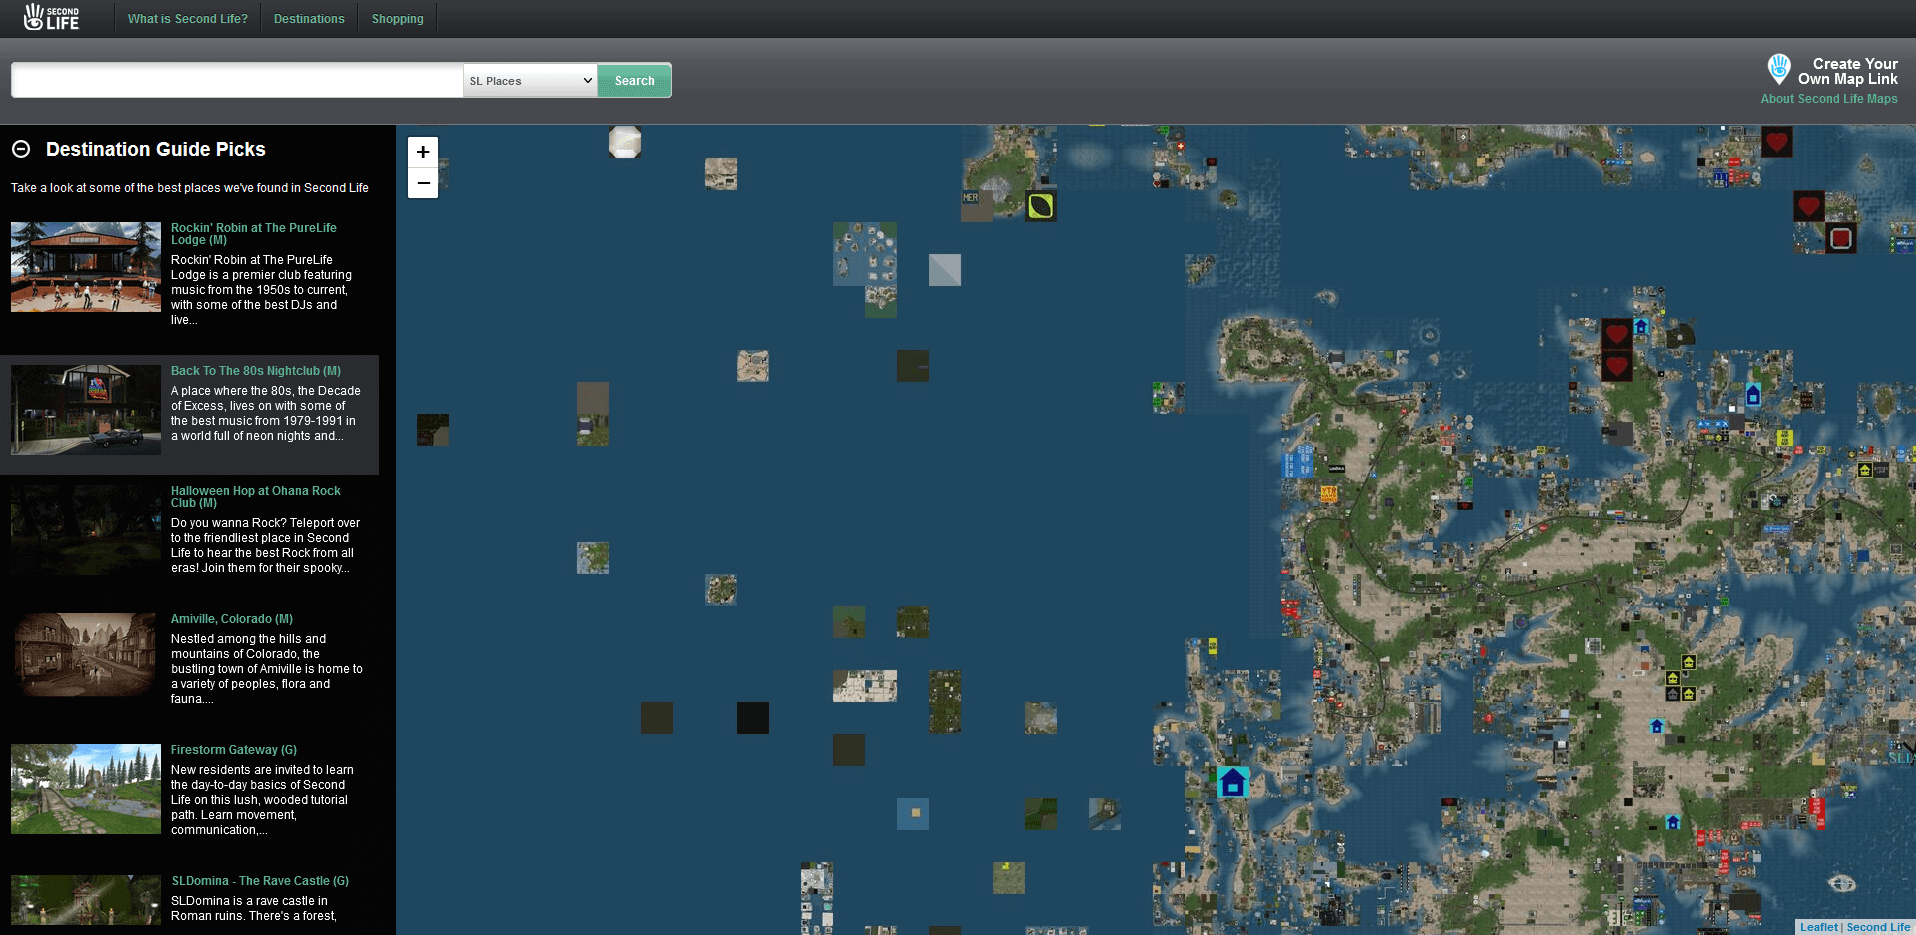The width and height of the screenshot is (1916, 935).
Task: Click the red rounded-square icon tile on the map
Action: pos(1841,238)
